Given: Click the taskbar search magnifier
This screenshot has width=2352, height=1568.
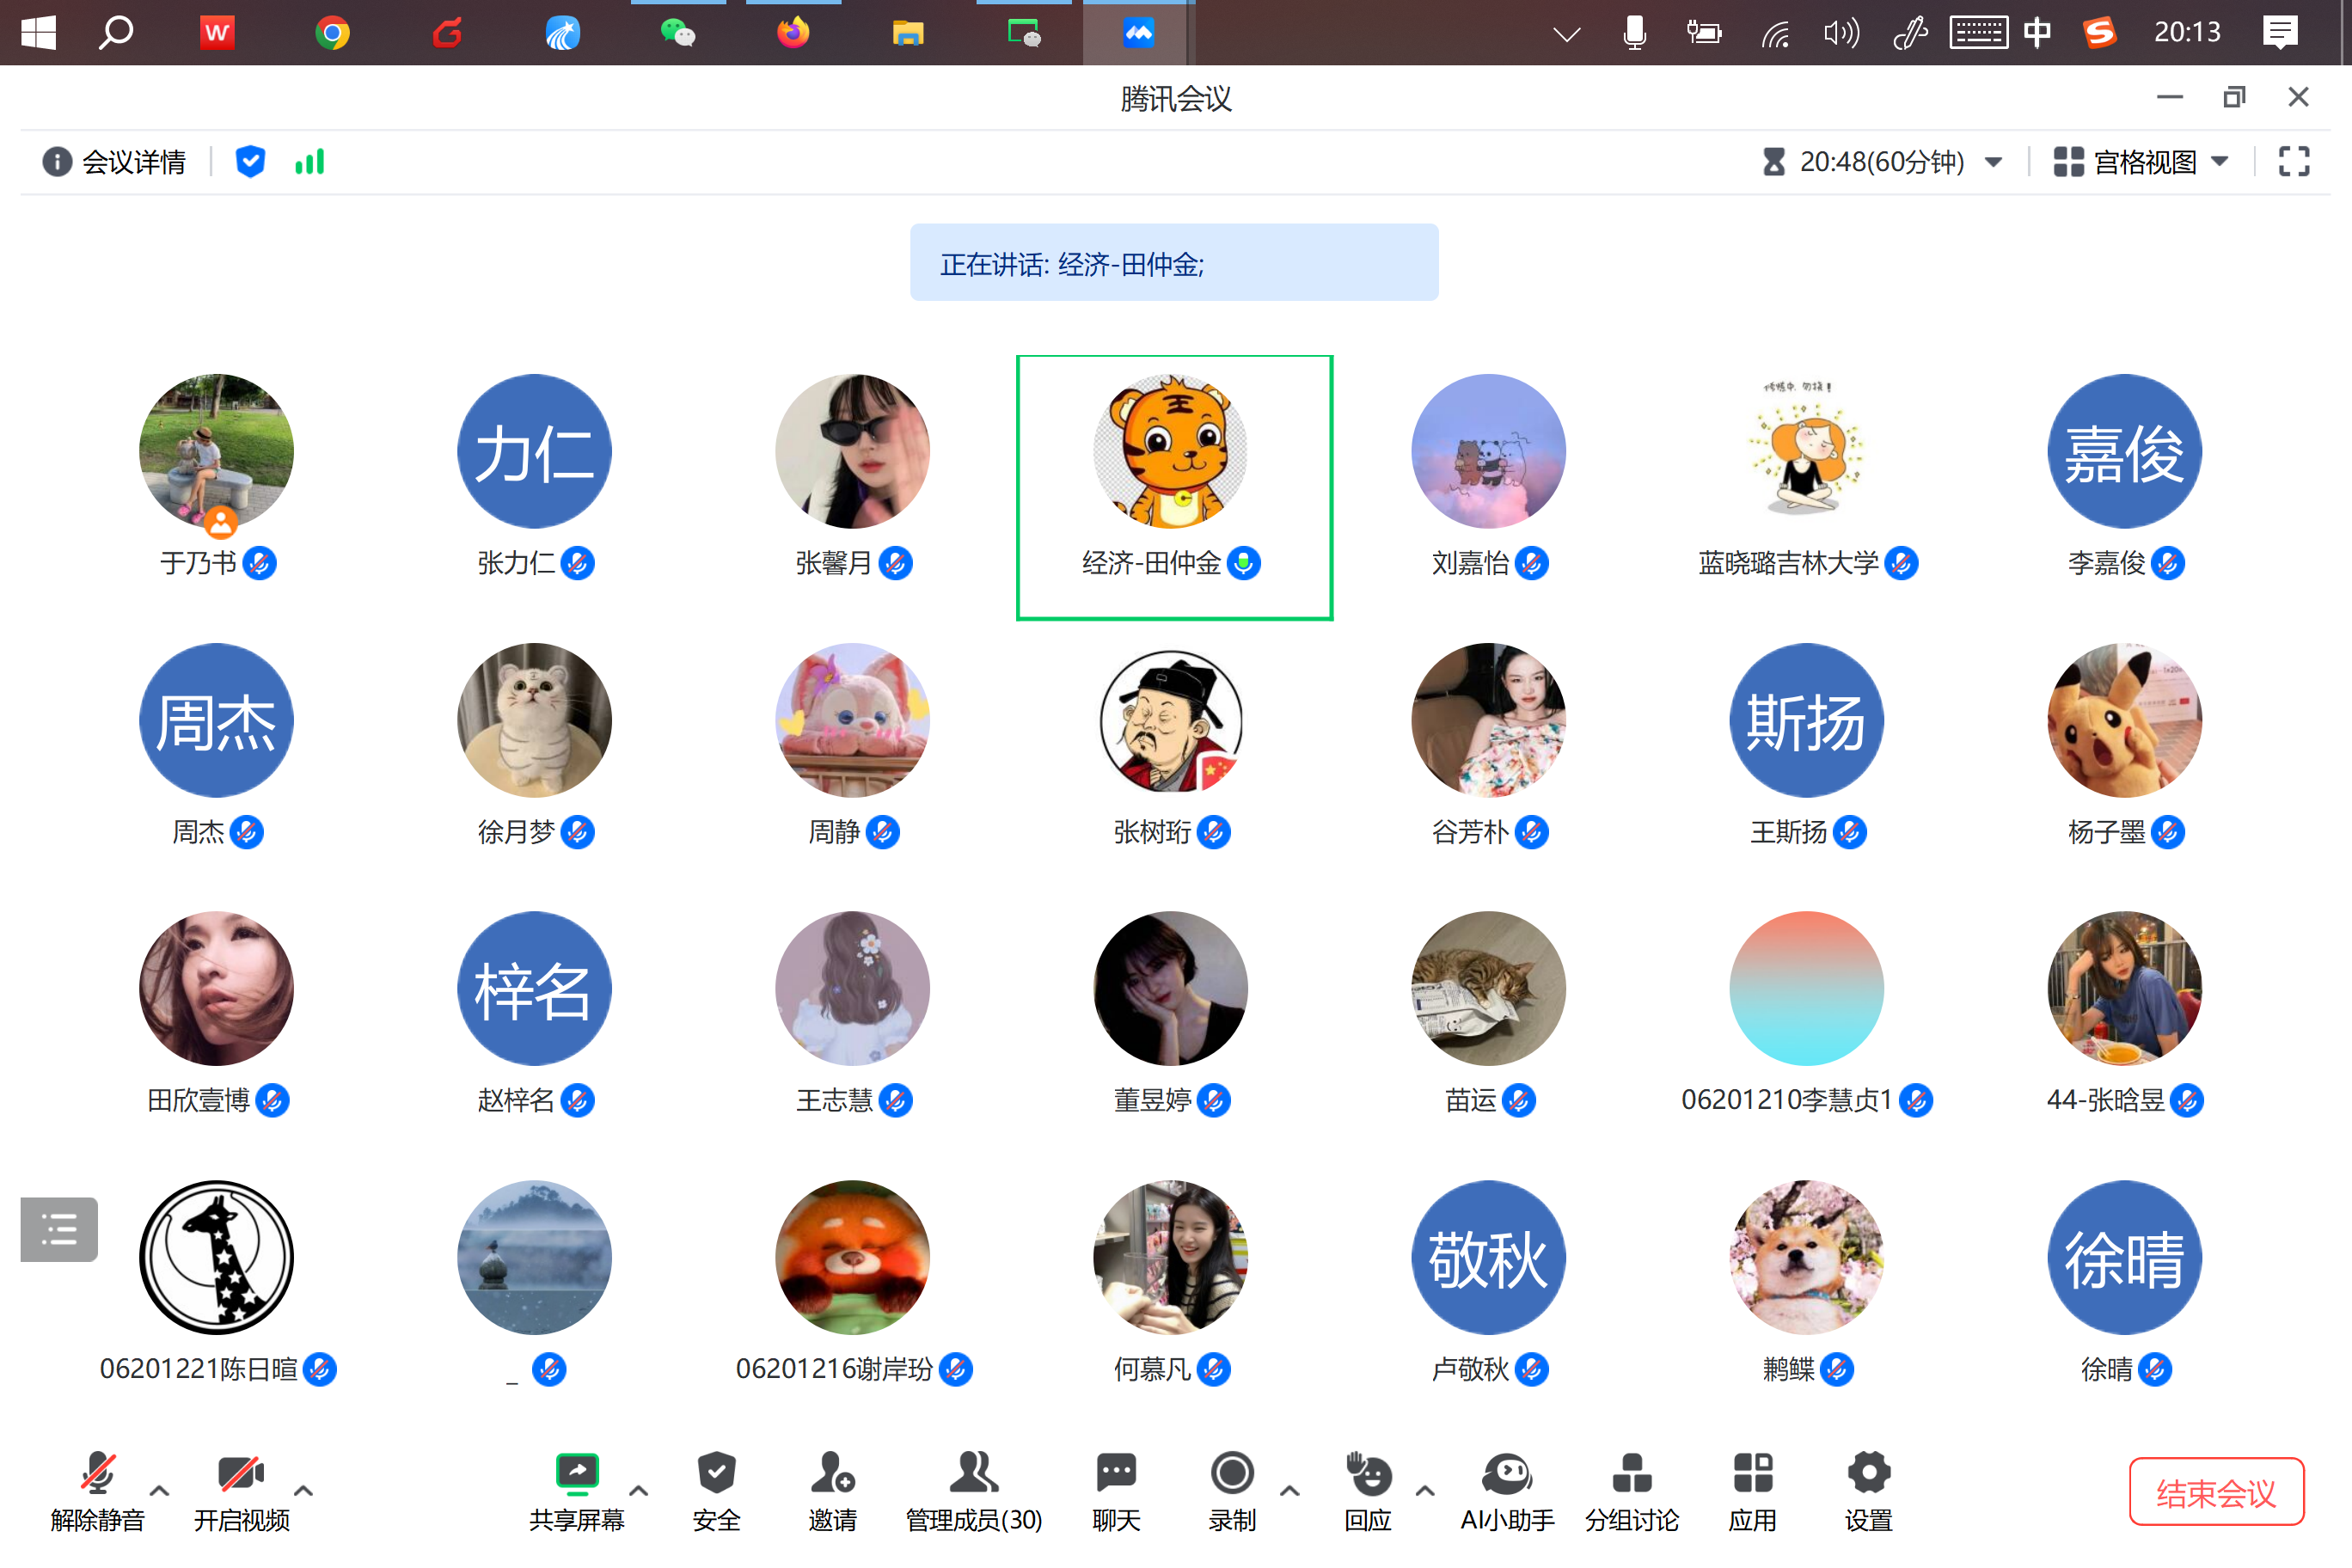Looking at the screenshot, I should coord(117,33).
